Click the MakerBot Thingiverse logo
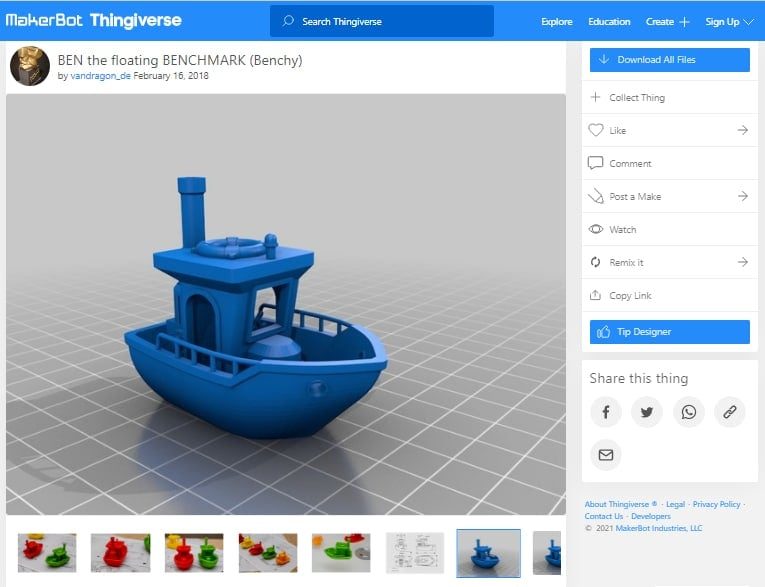Image resolution: width=765 pixels, height=587 pixels. click(x=93, y=20)
